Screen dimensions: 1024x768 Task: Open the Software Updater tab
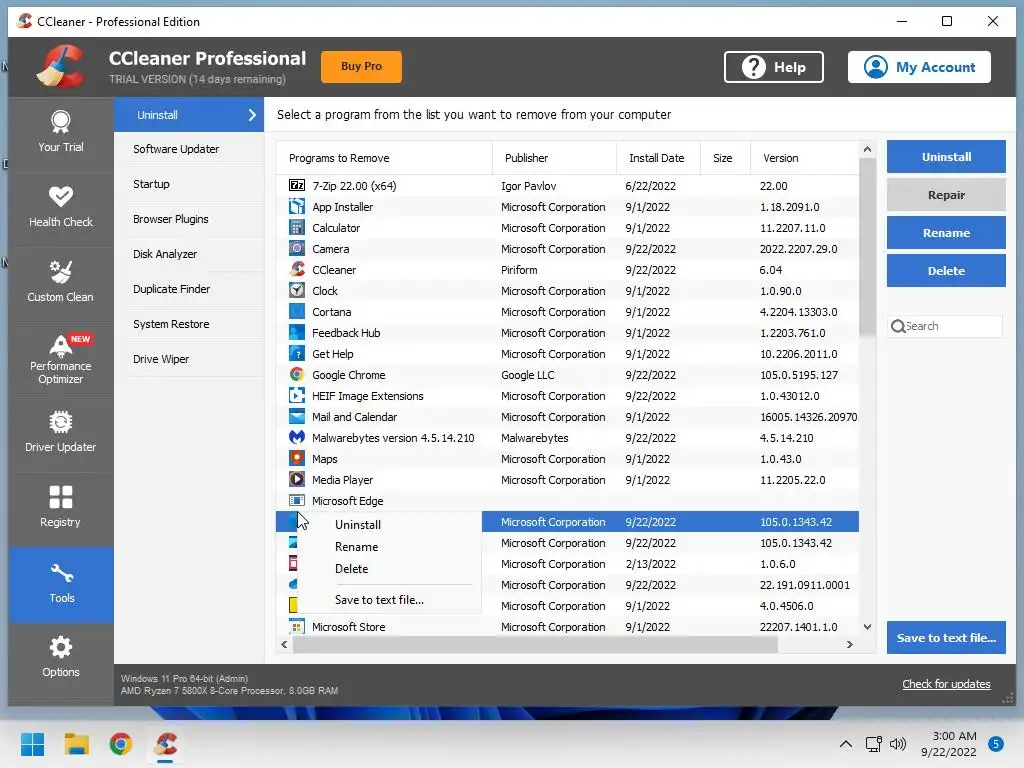tap(189, 149)
